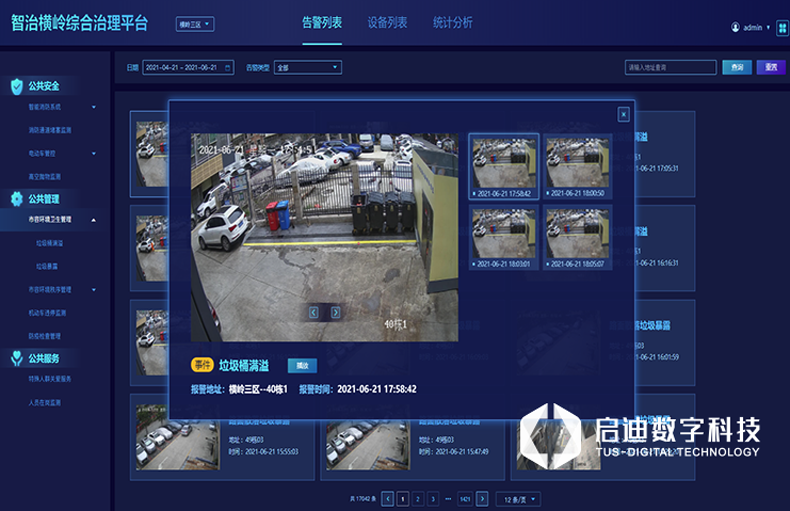Screen dimensions: 790x511
Task: Click the 查询 search button
Action: [737, 67]
